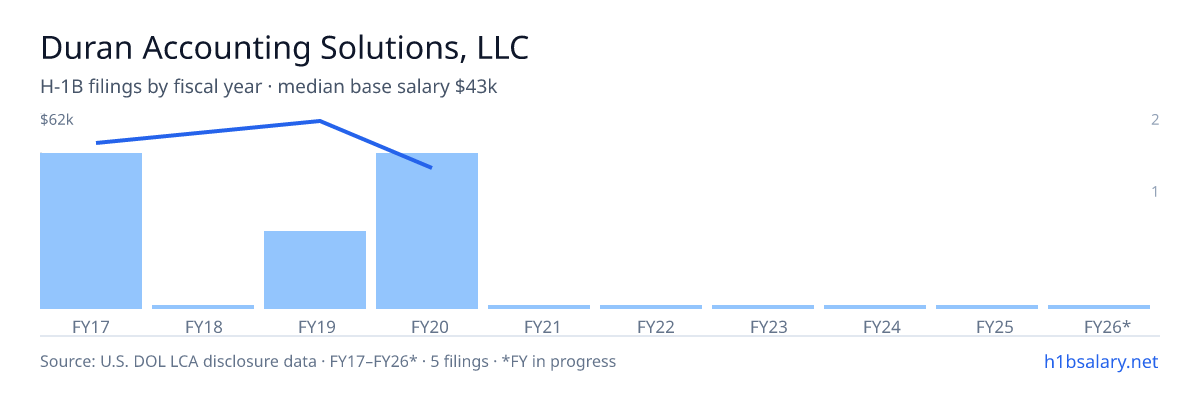1200x400 pixels.
Task: Click the FY26* axis label
Action: [1107, 326]
